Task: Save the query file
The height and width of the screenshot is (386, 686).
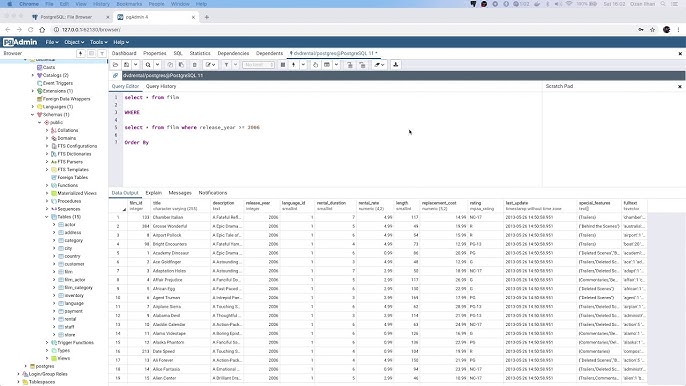Action: tap(126, 65)
